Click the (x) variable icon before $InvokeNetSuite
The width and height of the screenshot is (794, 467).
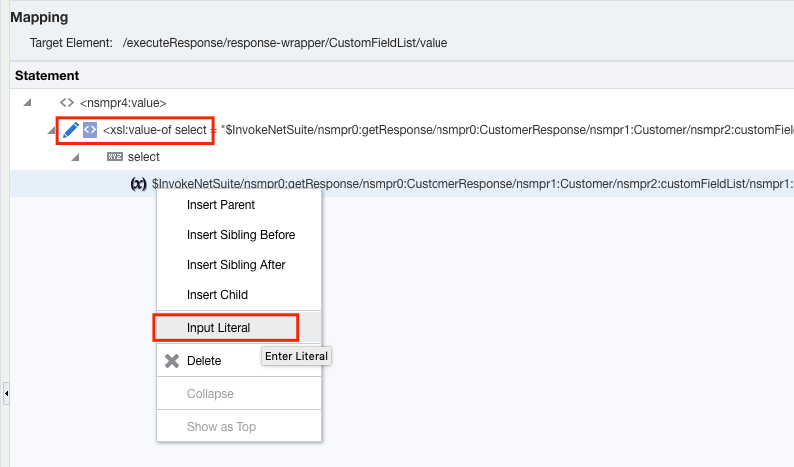139,184
